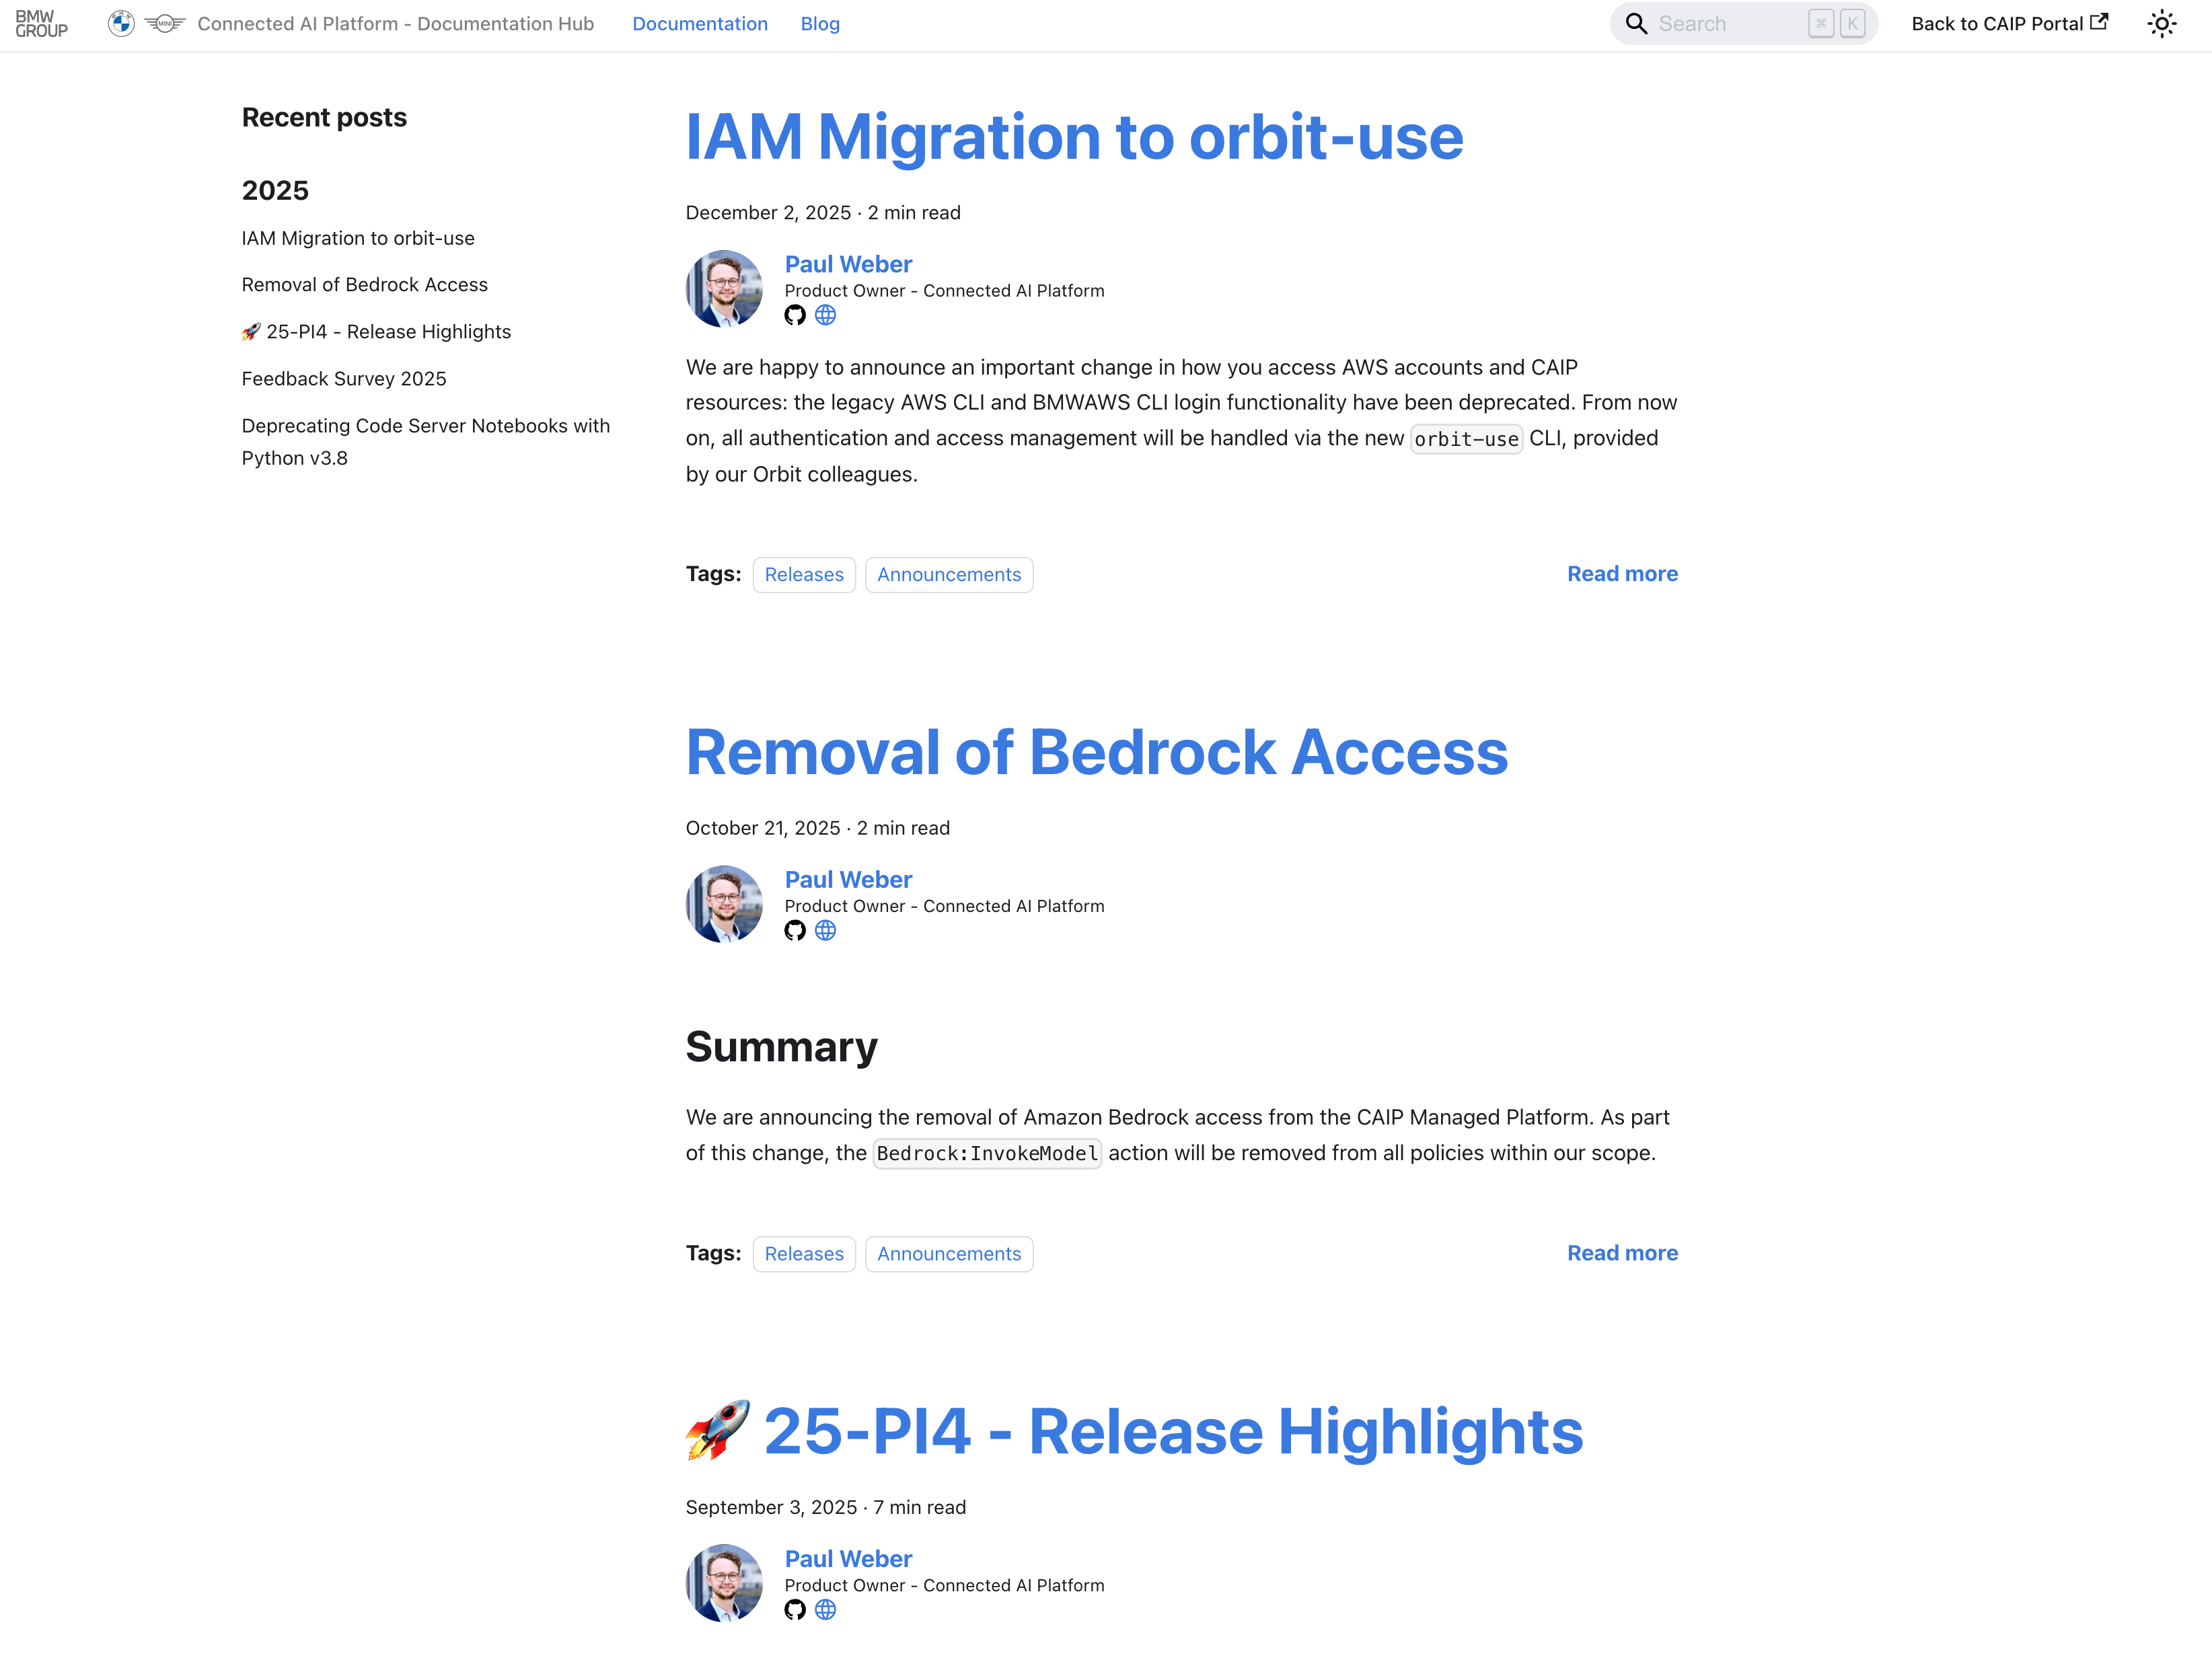Open the IAM Migration to orbit-use post title
Viewport: 2212px width, 1672px height.
tap(1074, 136)
